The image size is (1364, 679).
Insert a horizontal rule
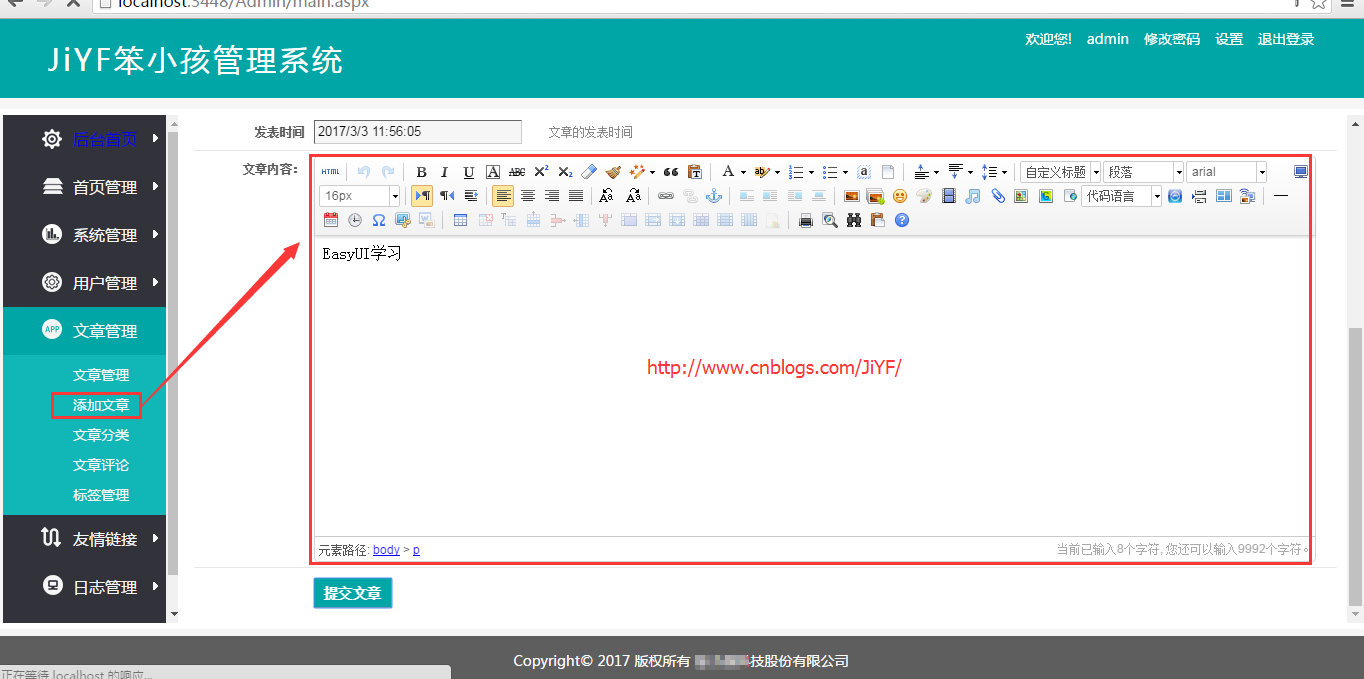[1281, 196]
